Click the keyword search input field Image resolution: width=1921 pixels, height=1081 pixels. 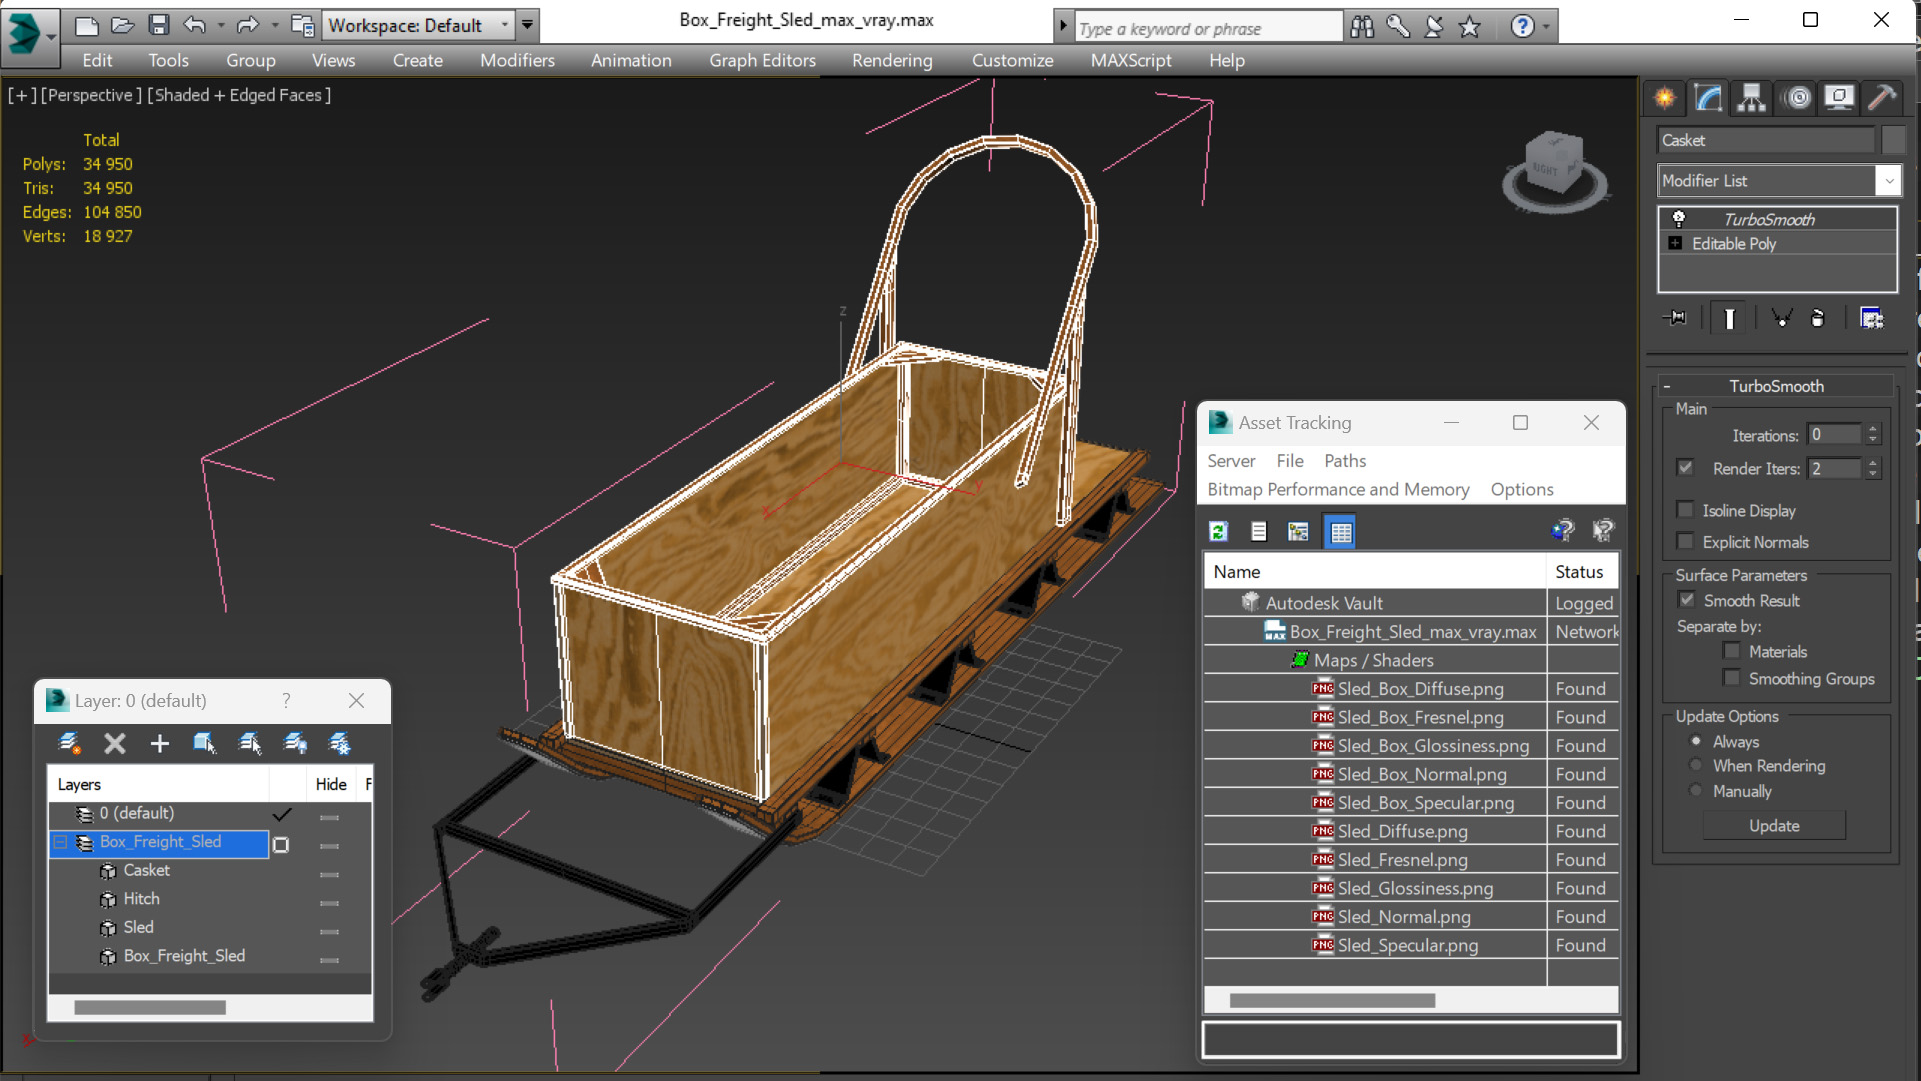pyautogui.click(x=1208, y=28)
